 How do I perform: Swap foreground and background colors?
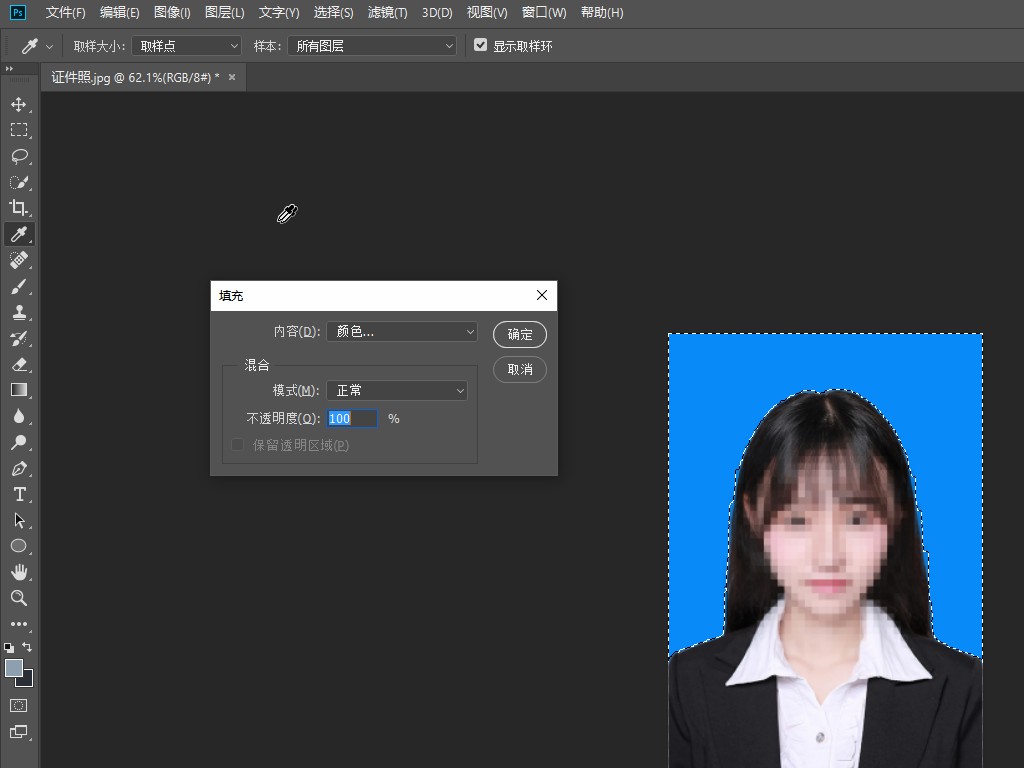pos(27,647)
